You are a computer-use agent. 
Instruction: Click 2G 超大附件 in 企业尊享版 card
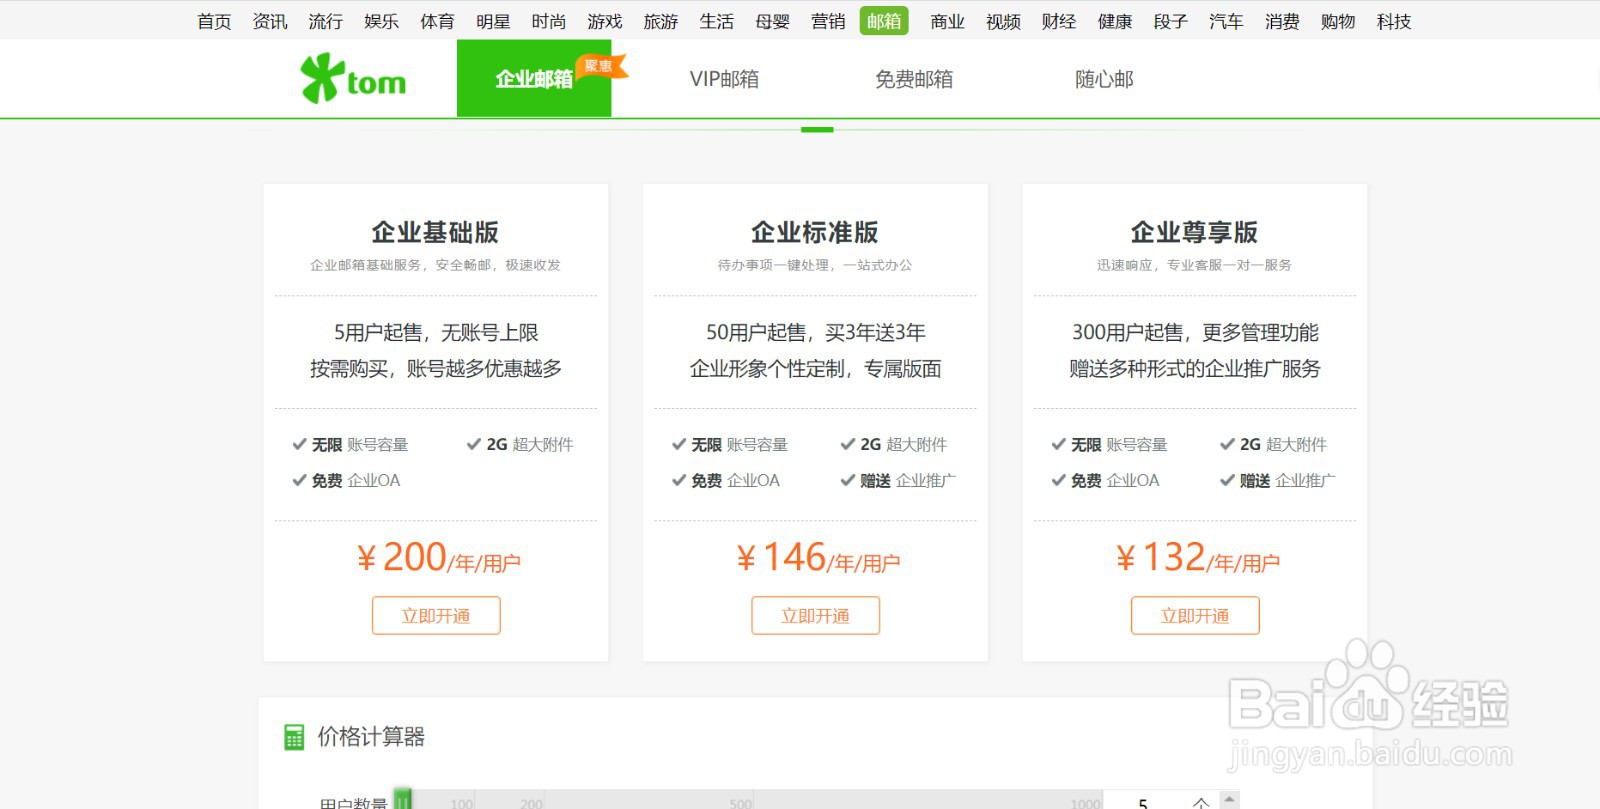[x=1274, y=445]
